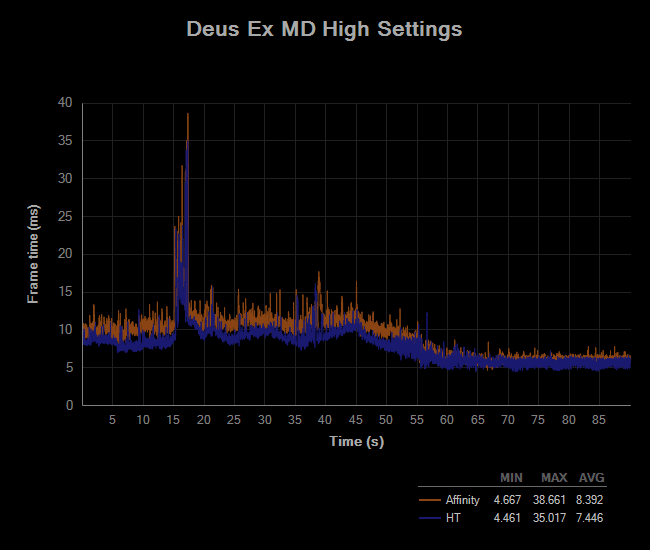Image resolution: width=650 pixels, height=550 pixels.
Task: Click HT average value 7.446
Action: pos(589,518)
